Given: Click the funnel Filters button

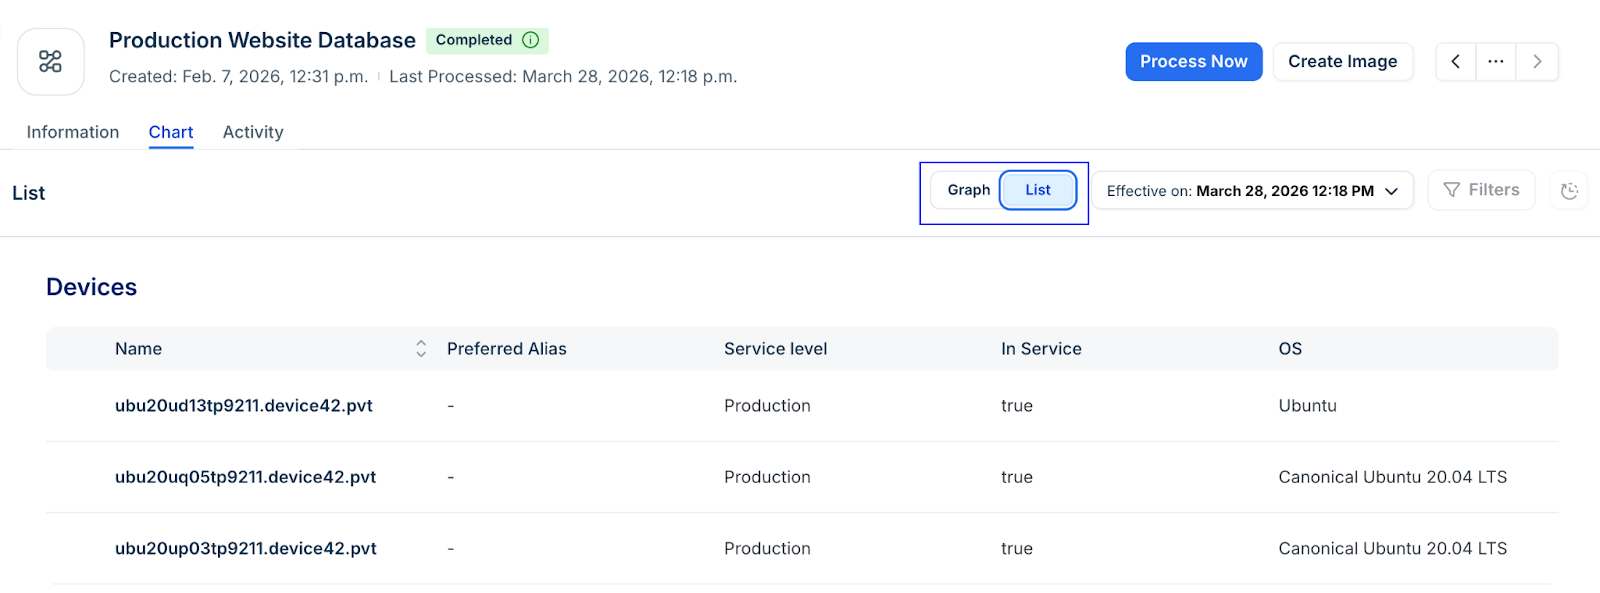Looking at the screenshot, I should 1481,190.
